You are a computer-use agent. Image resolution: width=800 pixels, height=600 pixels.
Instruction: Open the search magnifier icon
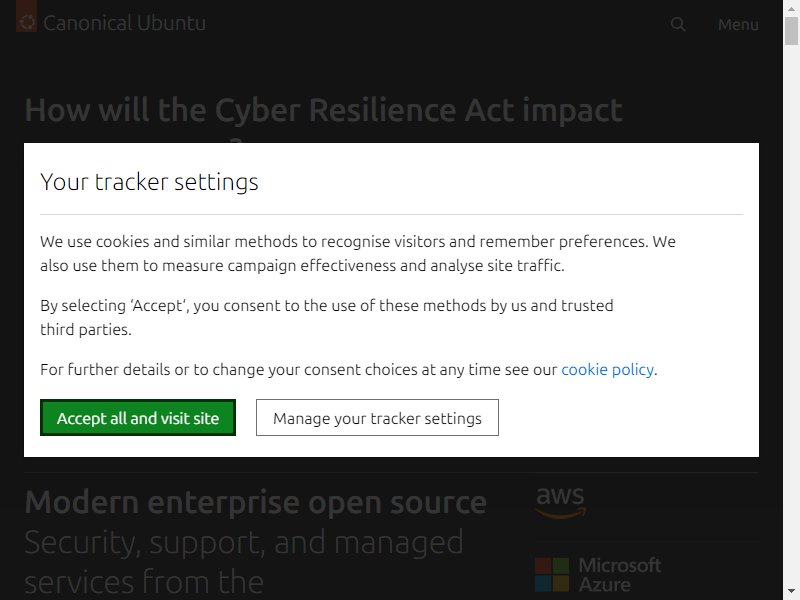[x=678, y=24]
